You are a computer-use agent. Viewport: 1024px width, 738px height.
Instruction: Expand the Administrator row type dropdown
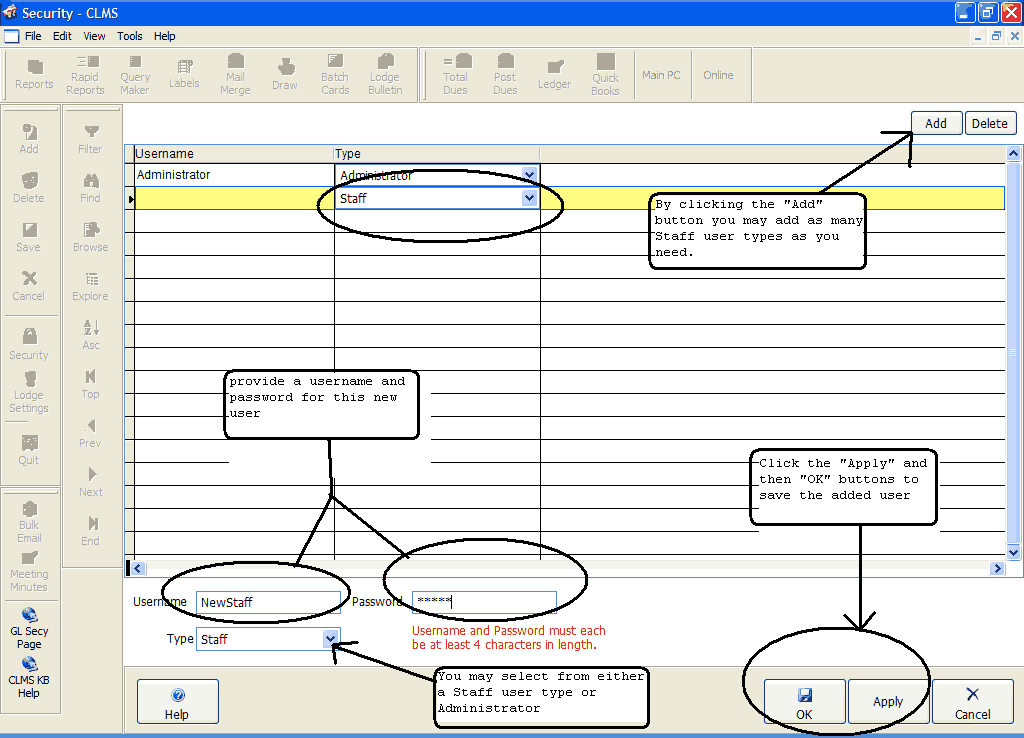pyautogui.click(x=530, y=175)
